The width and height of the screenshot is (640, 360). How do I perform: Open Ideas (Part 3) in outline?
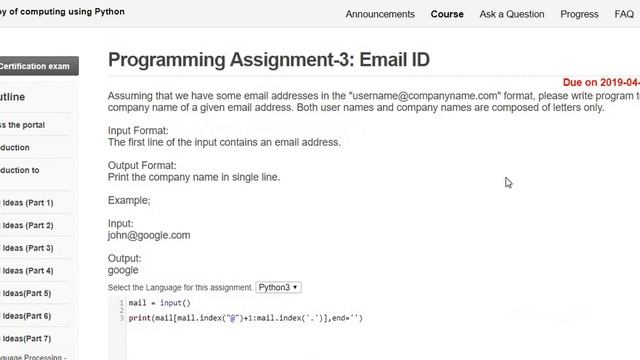coord(28,248)
